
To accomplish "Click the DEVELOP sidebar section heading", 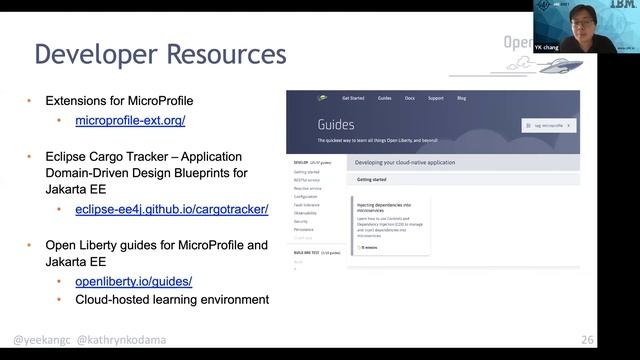I will 312,162.
